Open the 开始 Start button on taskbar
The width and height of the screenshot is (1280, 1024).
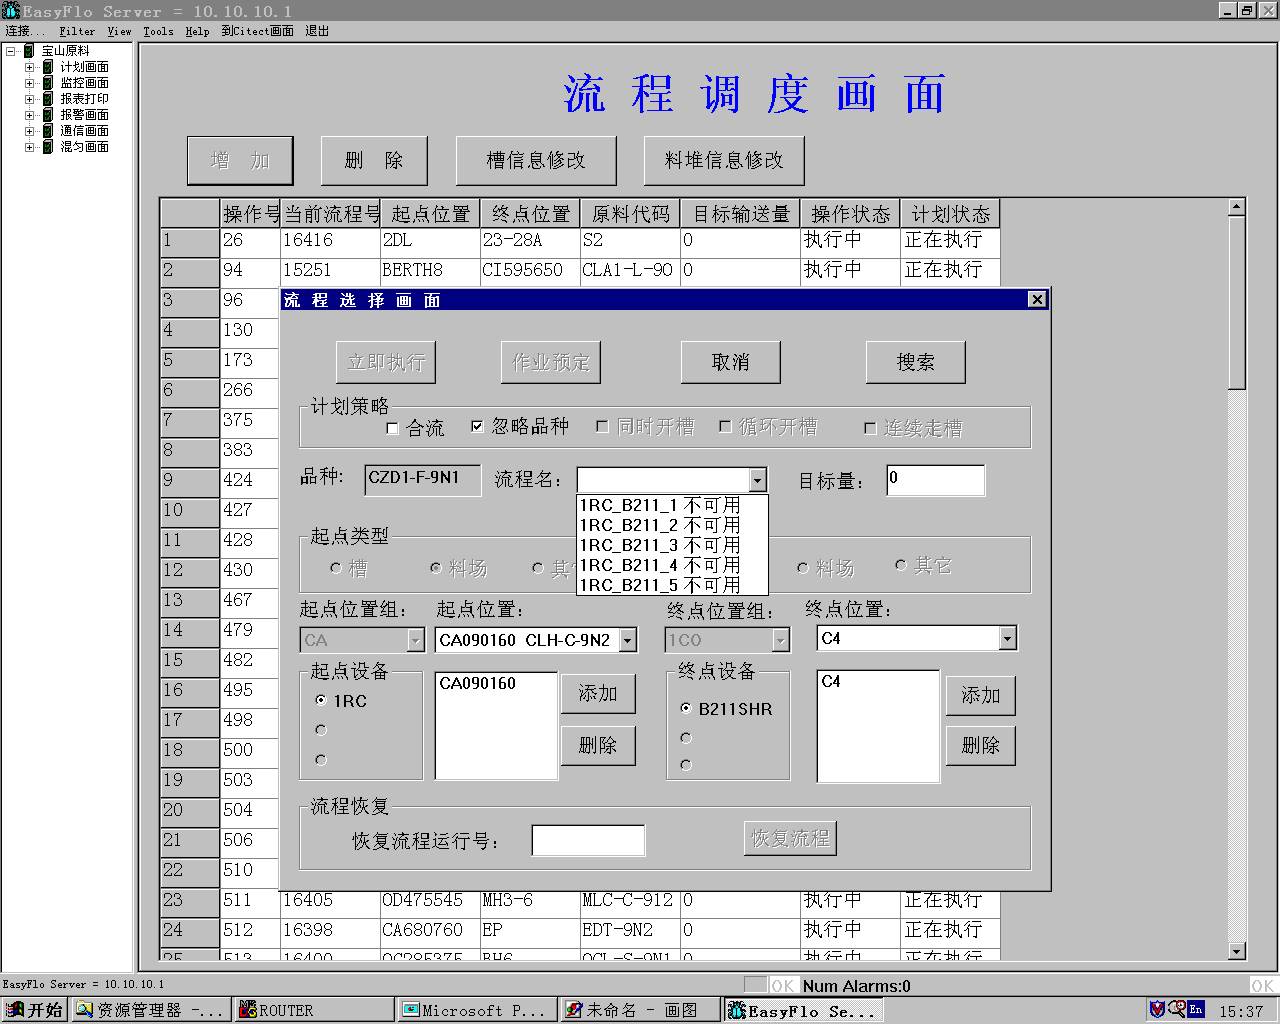(x=34, y=1010)
